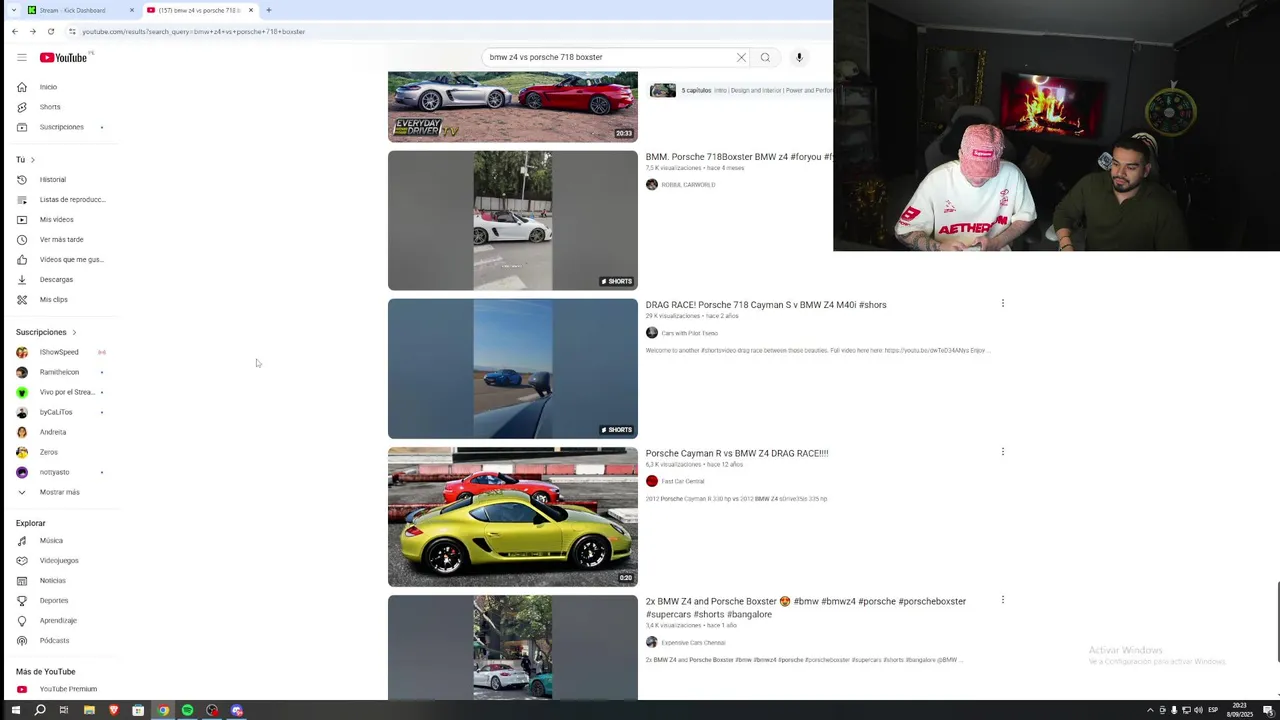Open Aprendizaje under Explorar

[x=60, y=621]
